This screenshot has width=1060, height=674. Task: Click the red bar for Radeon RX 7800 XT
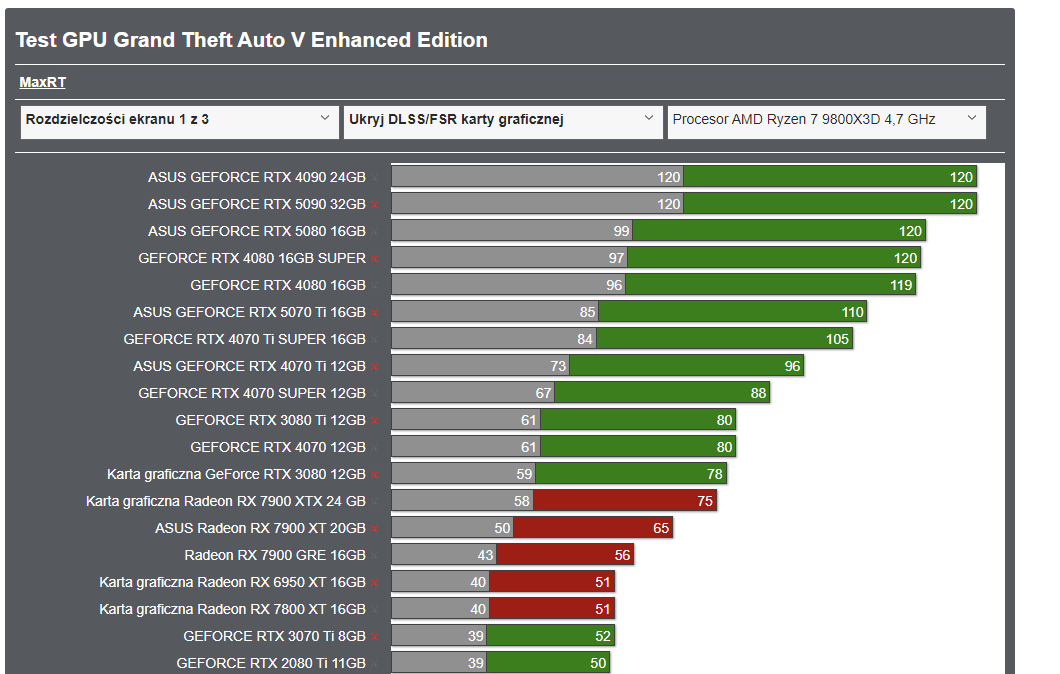click(551, 609)
